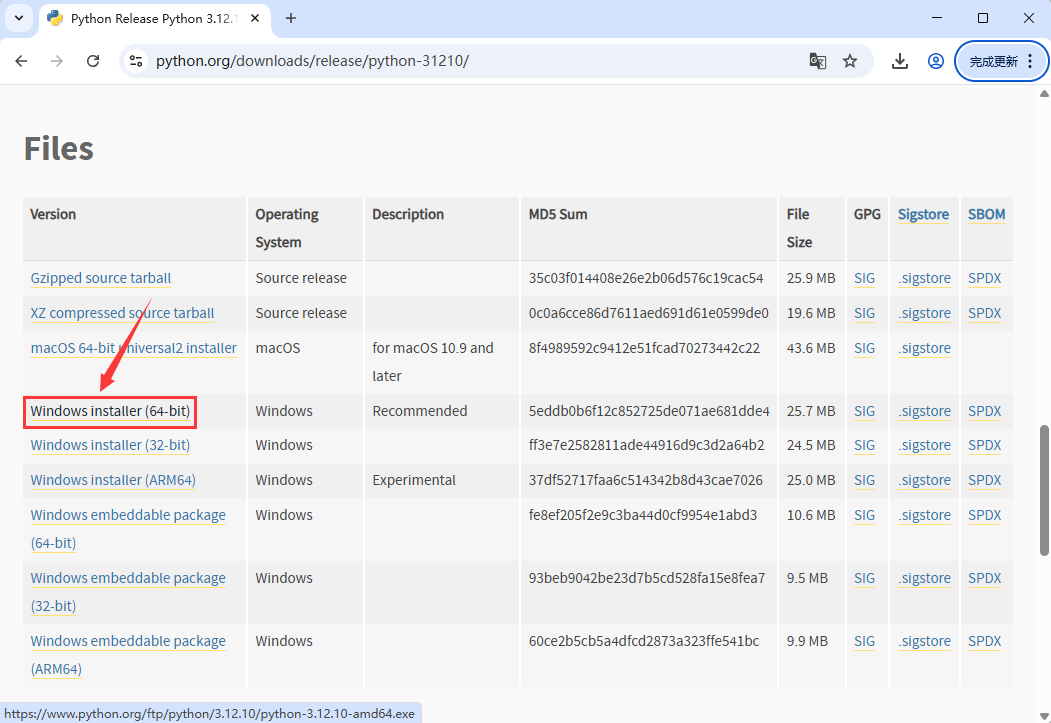The height and width of the screenshot is (723, 1051).
Task: Download Windows installer (32-bit)
Action: [x=110, y=445]
